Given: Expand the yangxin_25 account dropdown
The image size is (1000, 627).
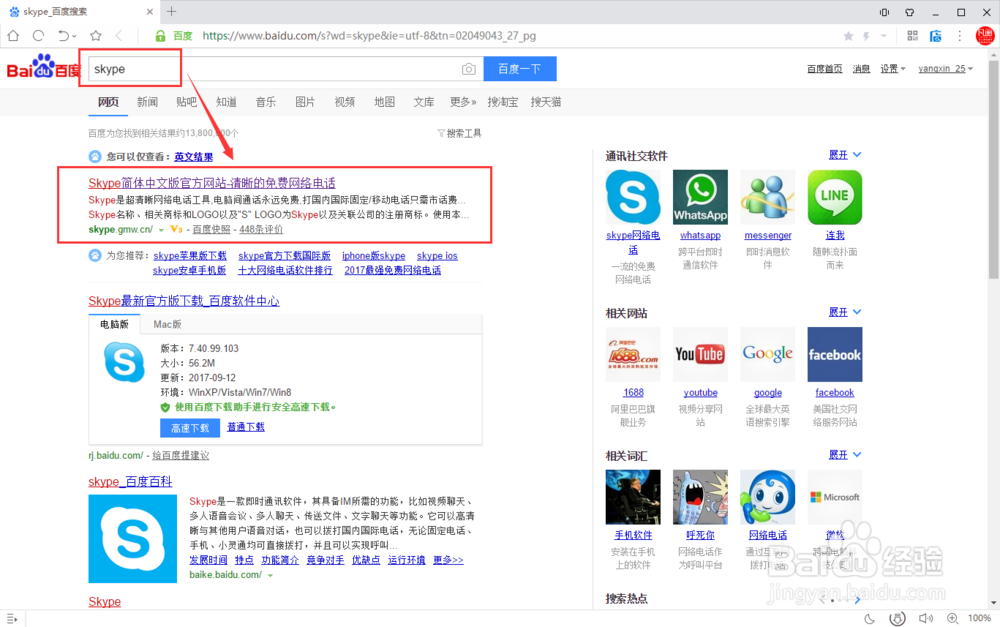Looking at the screenshot, I should tap(945, 69).
